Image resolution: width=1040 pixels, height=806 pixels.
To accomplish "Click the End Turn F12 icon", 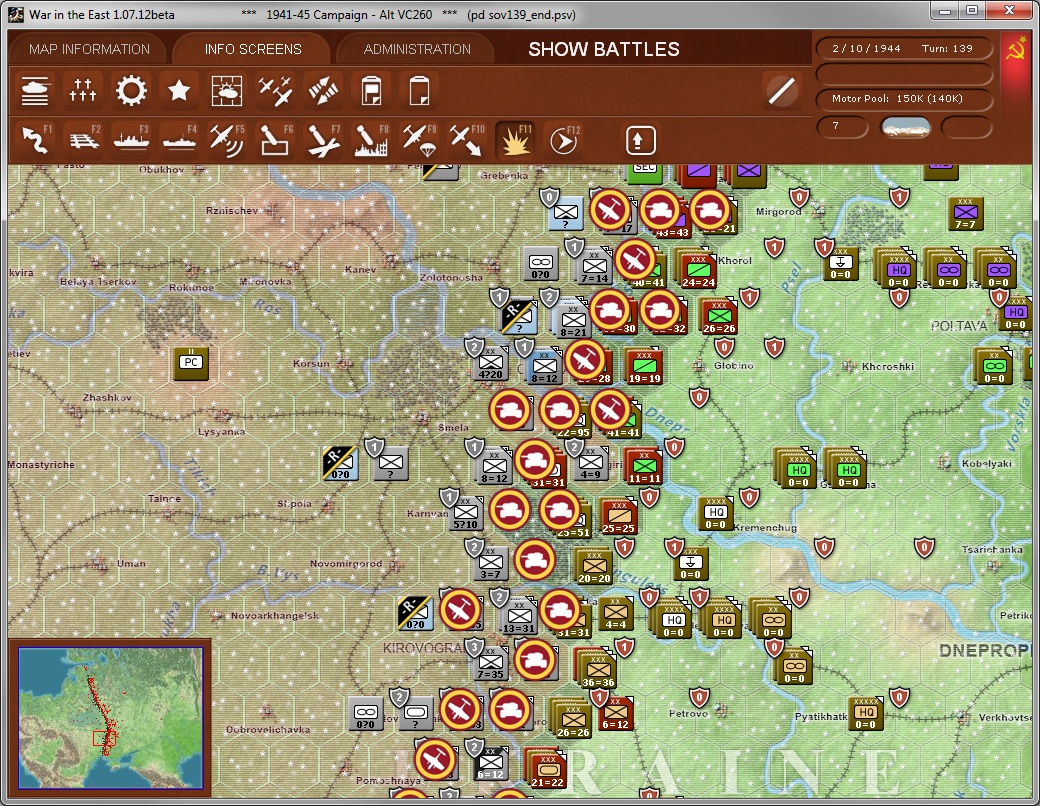I will 563,140.
